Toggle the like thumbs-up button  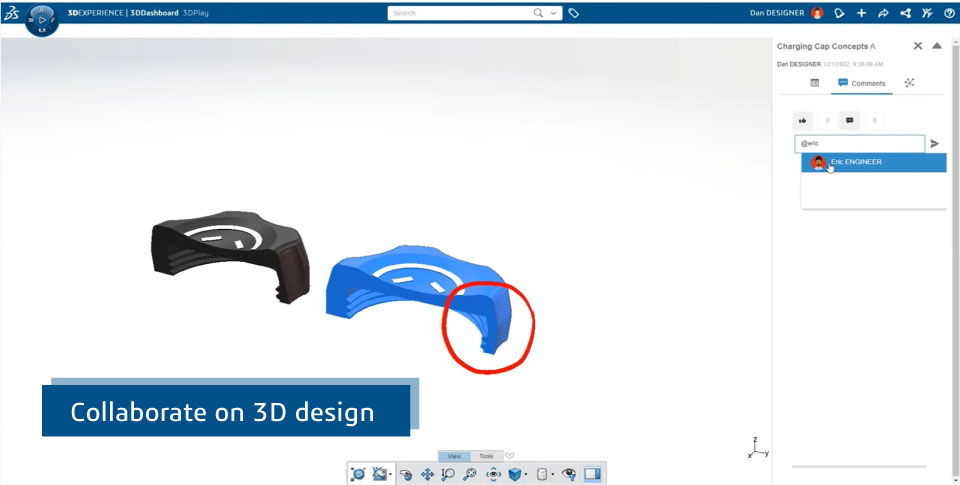click(x=802, y=120)
